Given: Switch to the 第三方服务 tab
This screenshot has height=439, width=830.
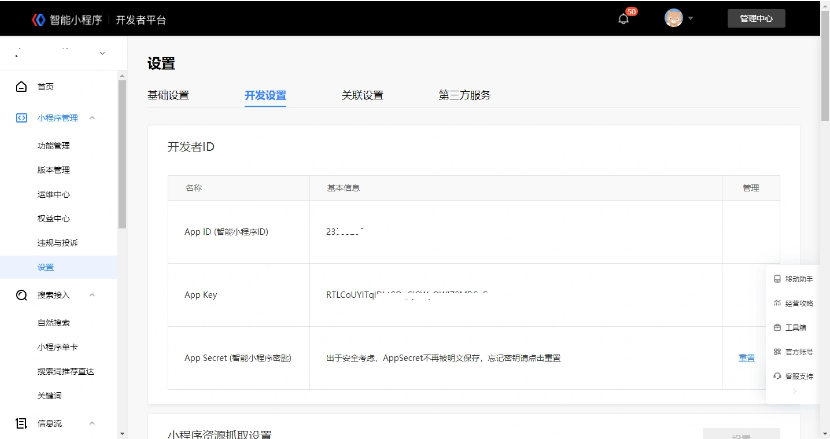Looking at the screenshot, I should click(x=464, y=95).
